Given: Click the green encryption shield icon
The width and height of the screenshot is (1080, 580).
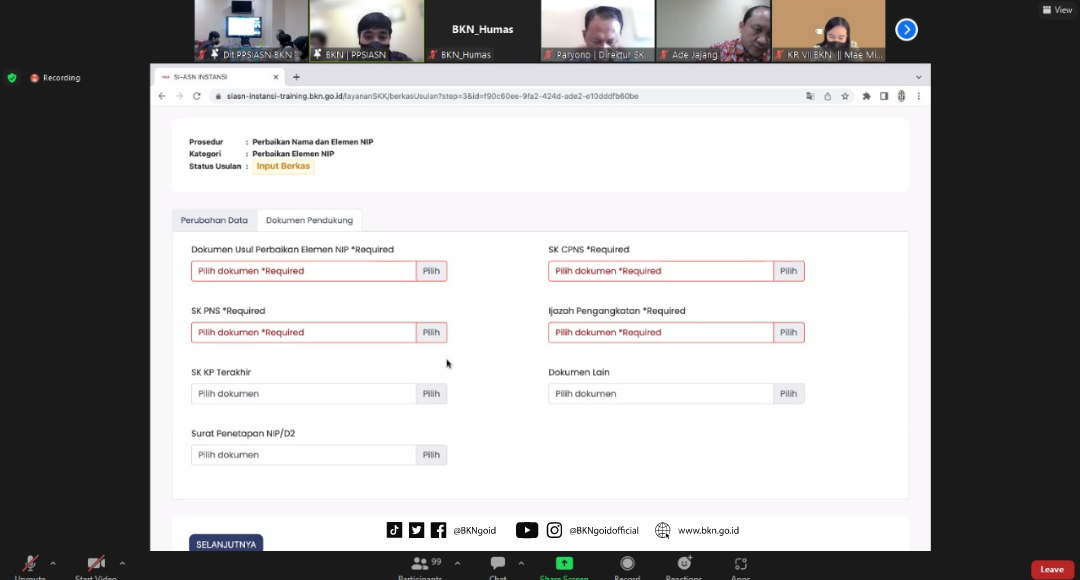Looking at the screenshot, I should (x=12, y=78).
